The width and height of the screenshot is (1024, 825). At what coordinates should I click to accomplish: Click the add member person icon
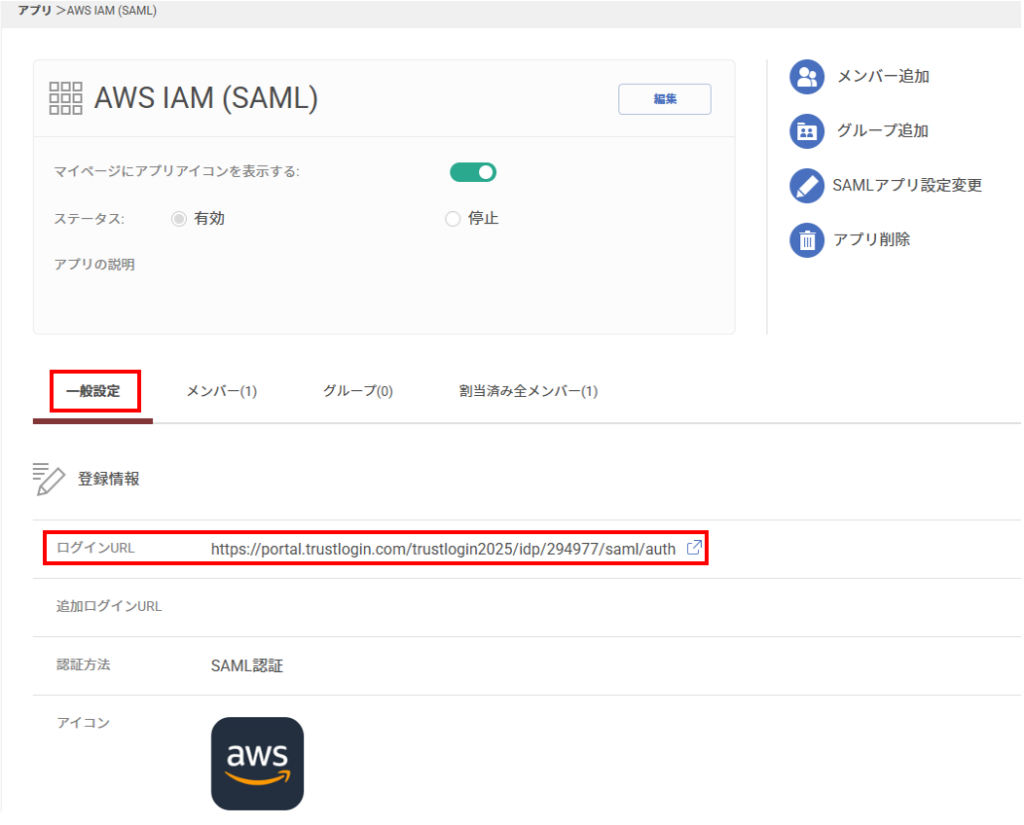806,77
